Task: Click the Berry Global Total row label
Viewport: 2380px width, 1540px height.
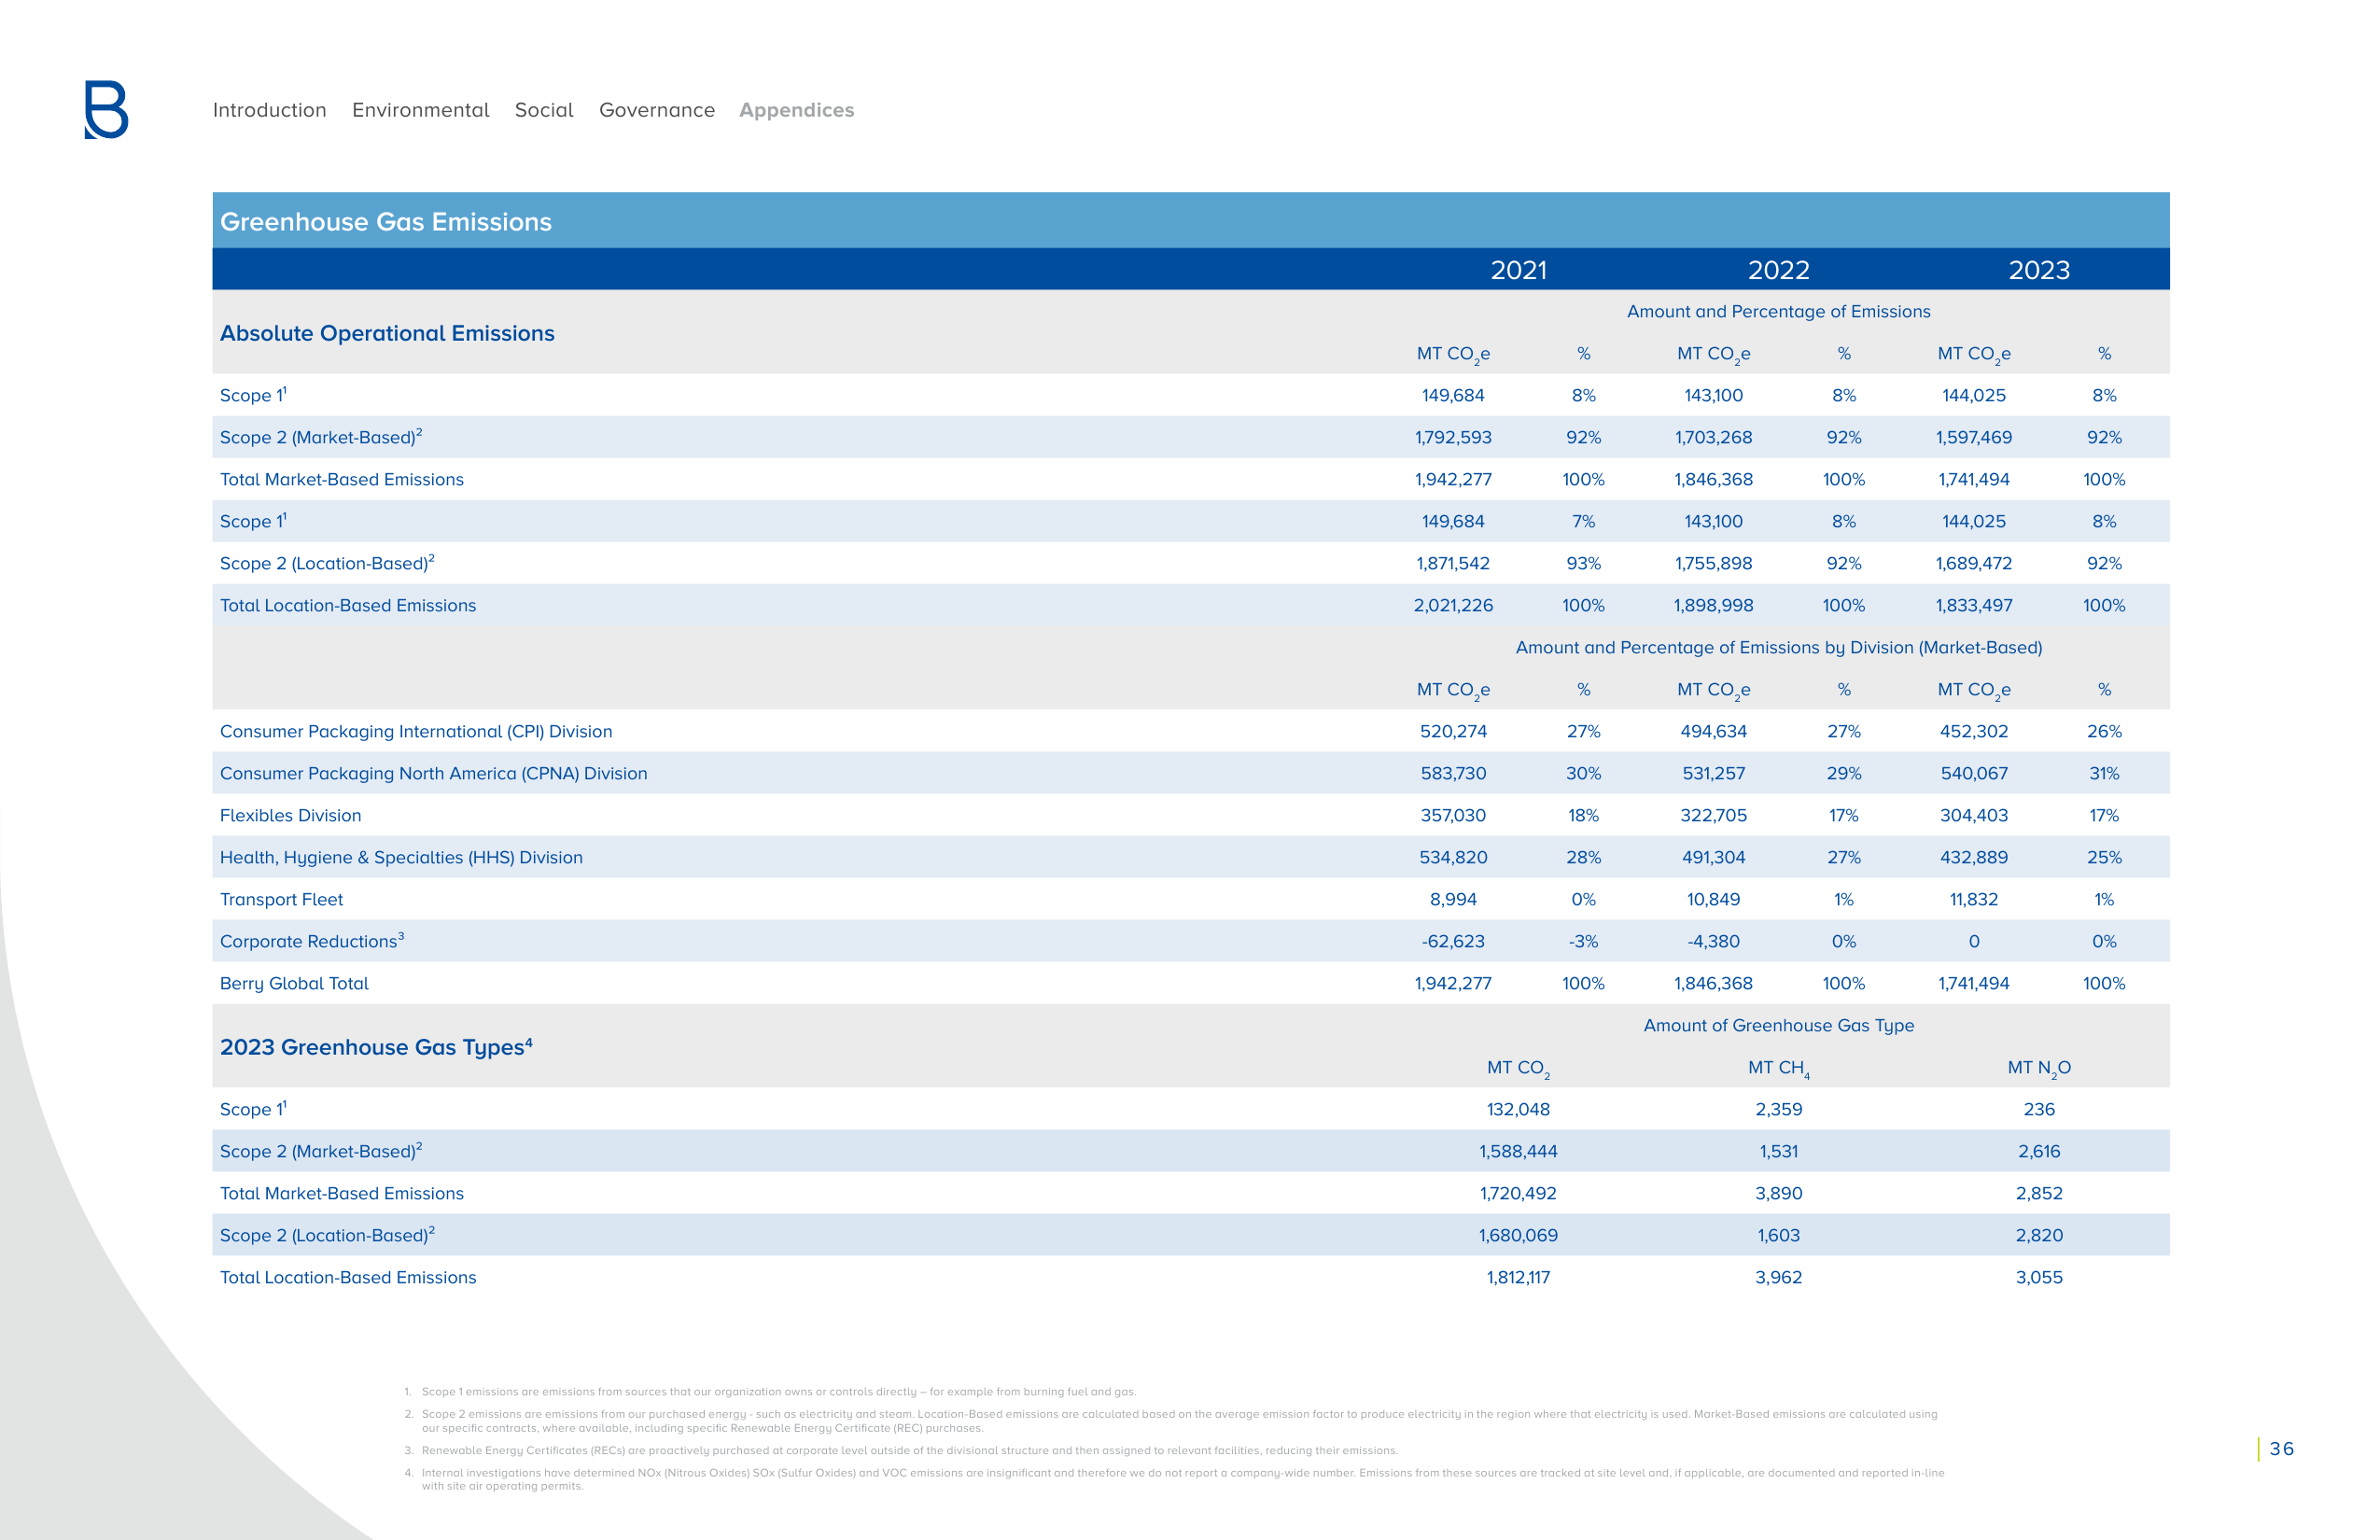Action: pos(294,983)
